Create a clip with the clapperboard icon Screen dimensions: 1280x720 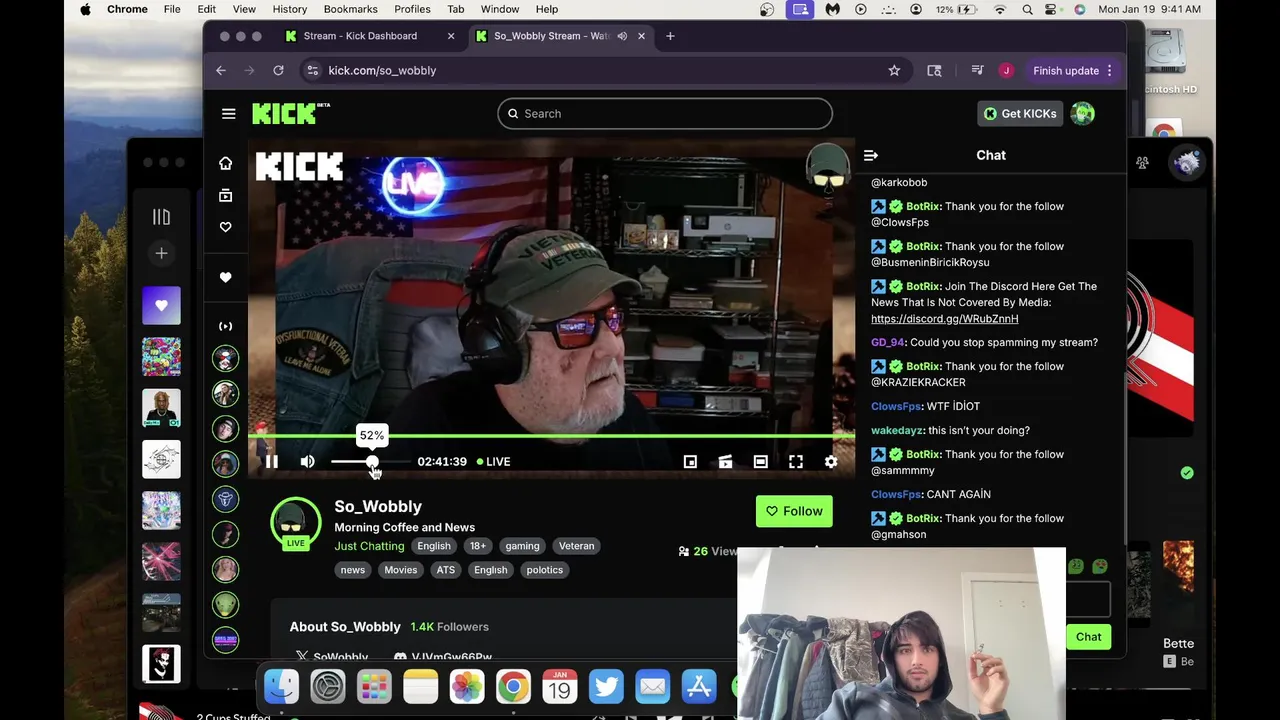tap(725, 461)
